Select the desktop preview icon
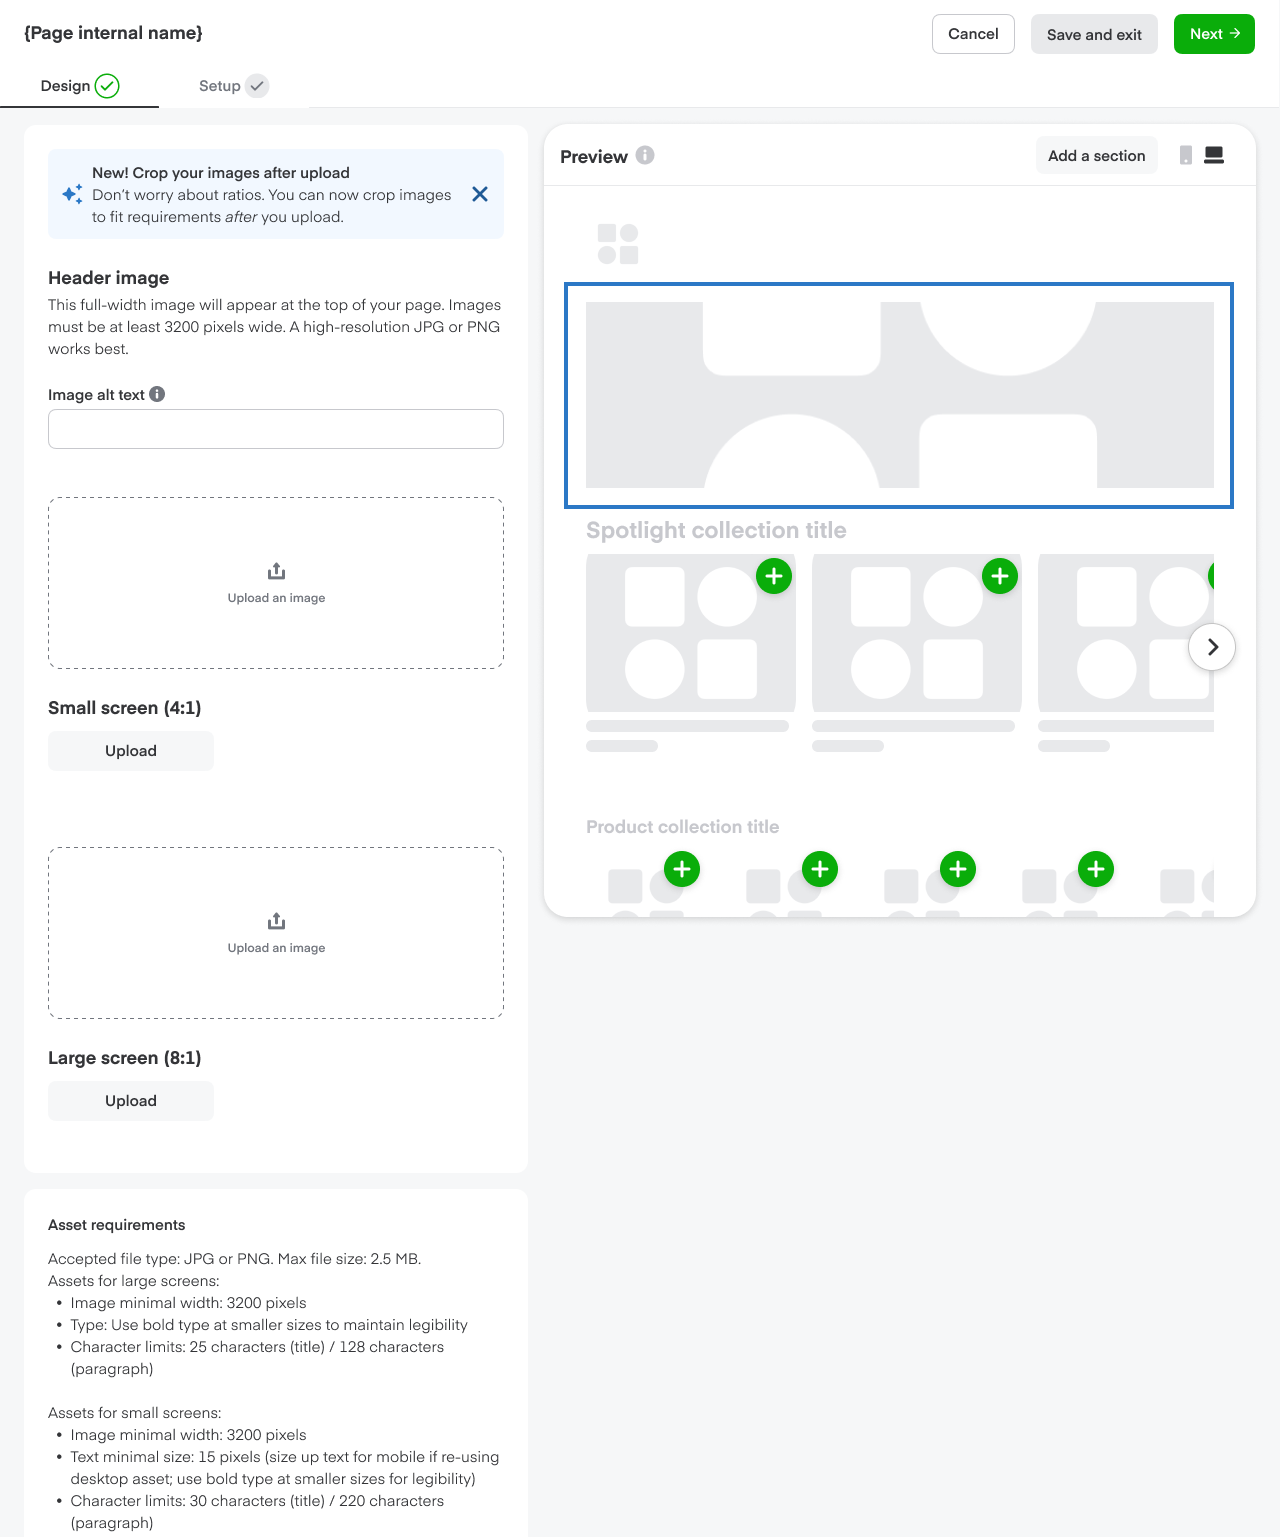Viewport: 1280px width, 1537px height. [x=1214, y=155]
